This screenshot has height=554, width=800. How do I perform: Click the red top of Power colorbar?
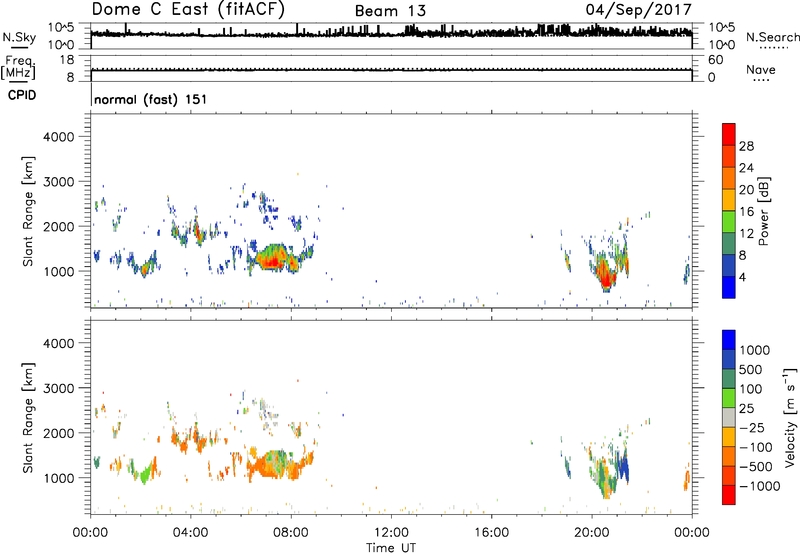click(x=729, y=134)
